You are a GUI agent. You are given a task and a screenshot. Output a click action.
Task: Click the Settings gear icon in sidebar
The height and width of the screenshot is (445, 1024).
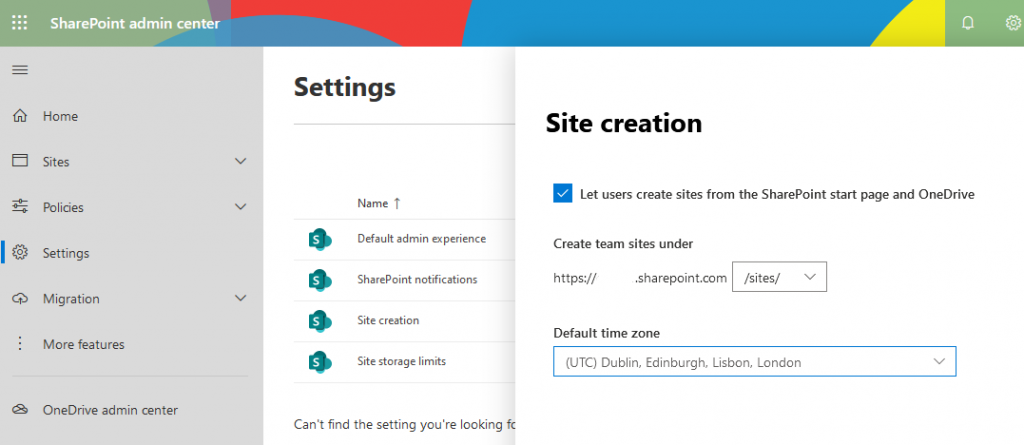[20, 253]
